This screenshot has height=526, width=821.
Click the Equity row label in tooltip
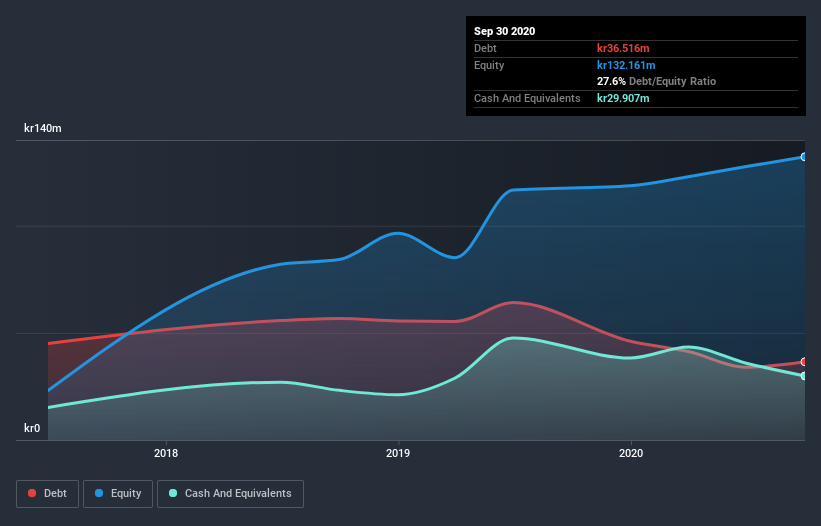tap(489, 65)
